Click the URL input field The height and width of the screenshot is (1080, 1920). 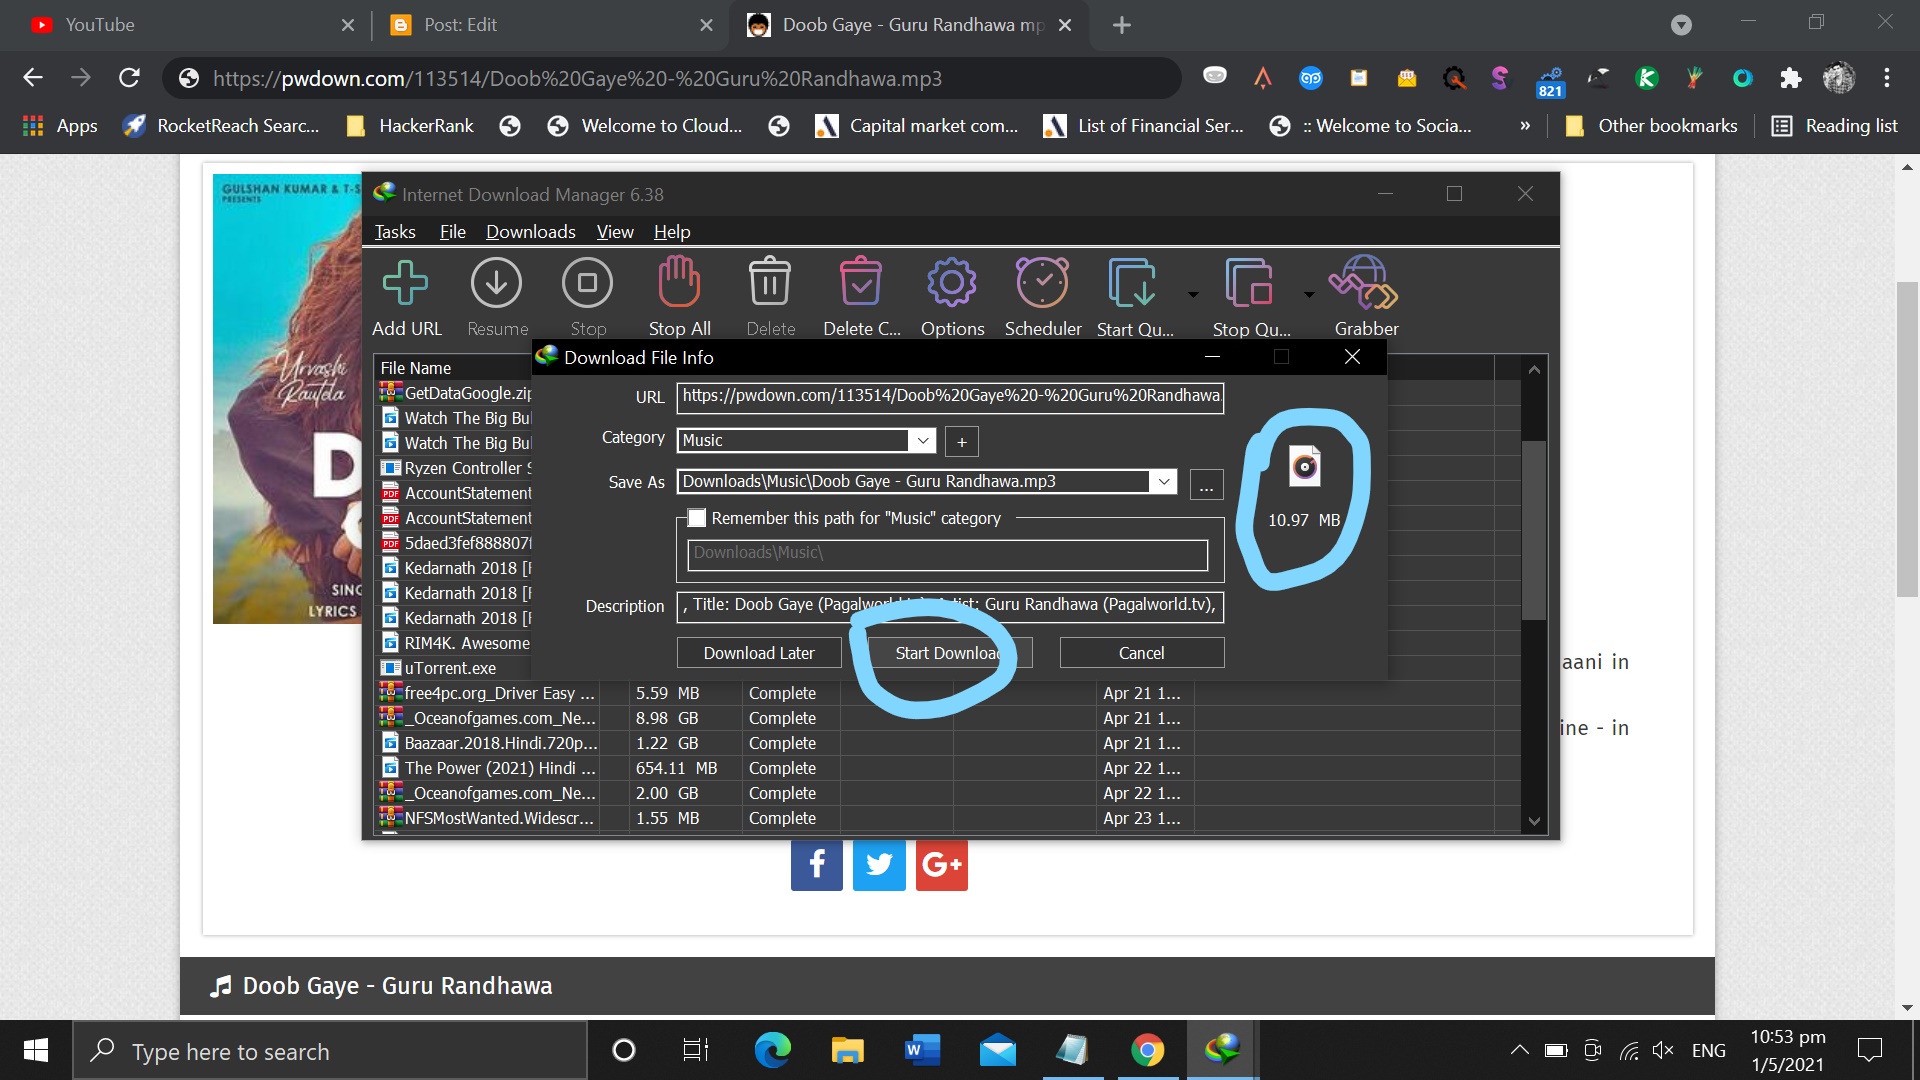[950, 396]
